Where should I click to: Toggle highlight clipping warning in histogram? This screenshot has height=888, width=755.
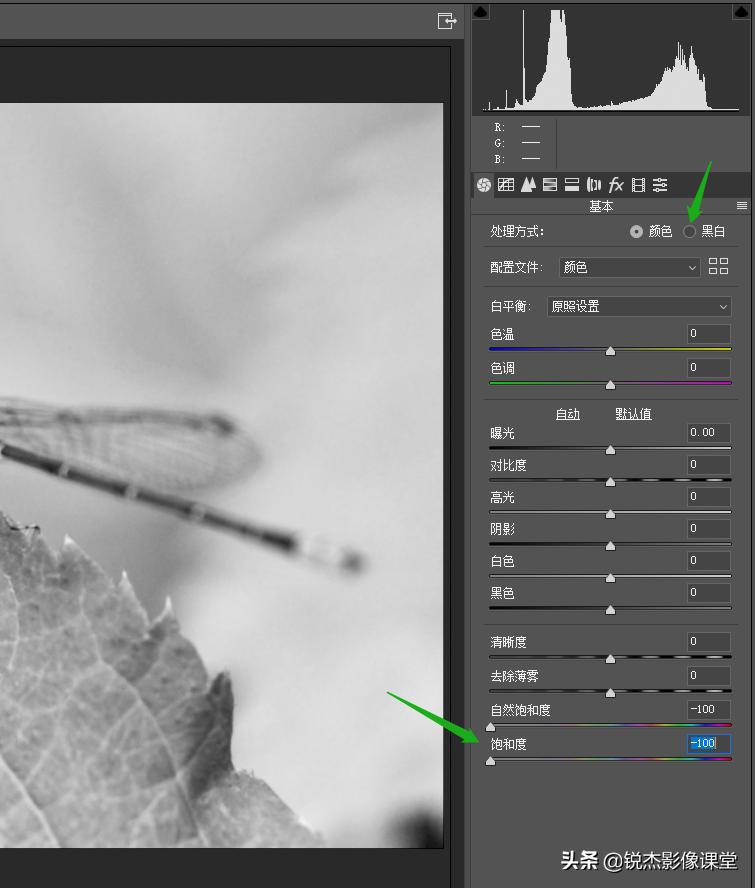[741, 12]
